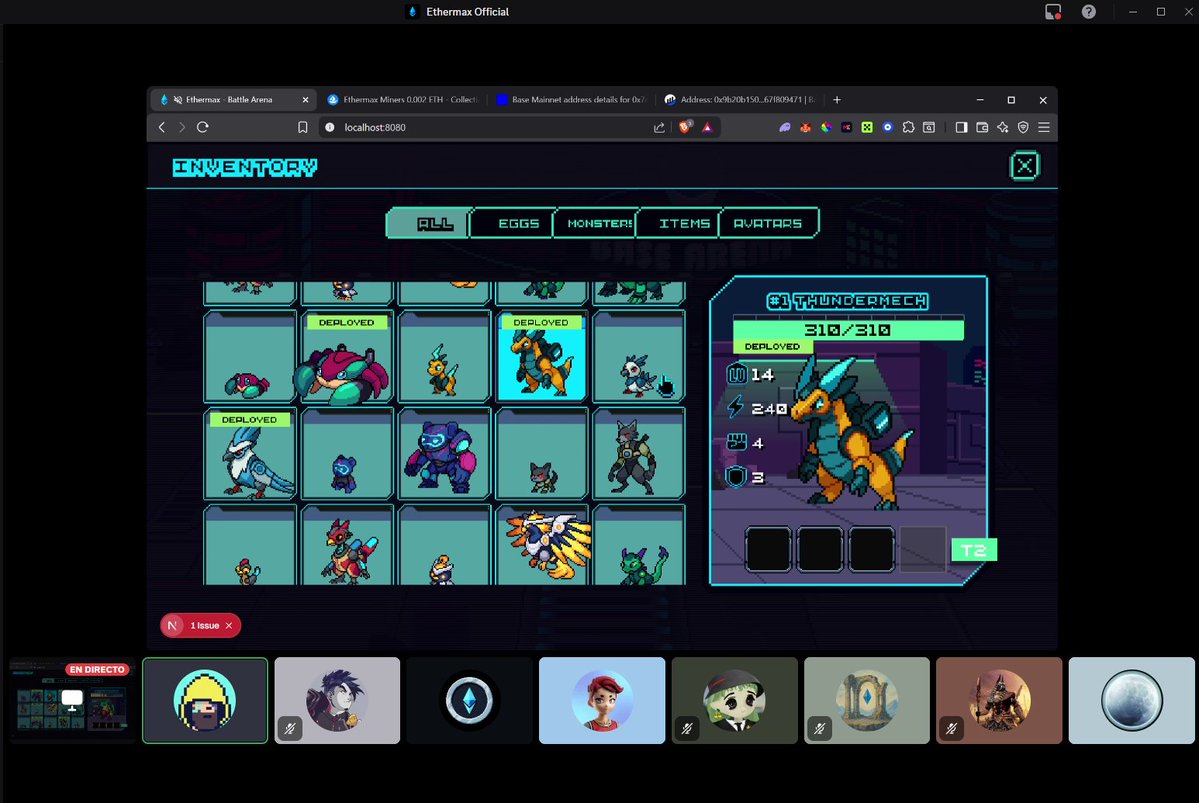Click the DEPLOYED label in the detail panel
The image size is (1199, 803).
[x=772, y=346]
